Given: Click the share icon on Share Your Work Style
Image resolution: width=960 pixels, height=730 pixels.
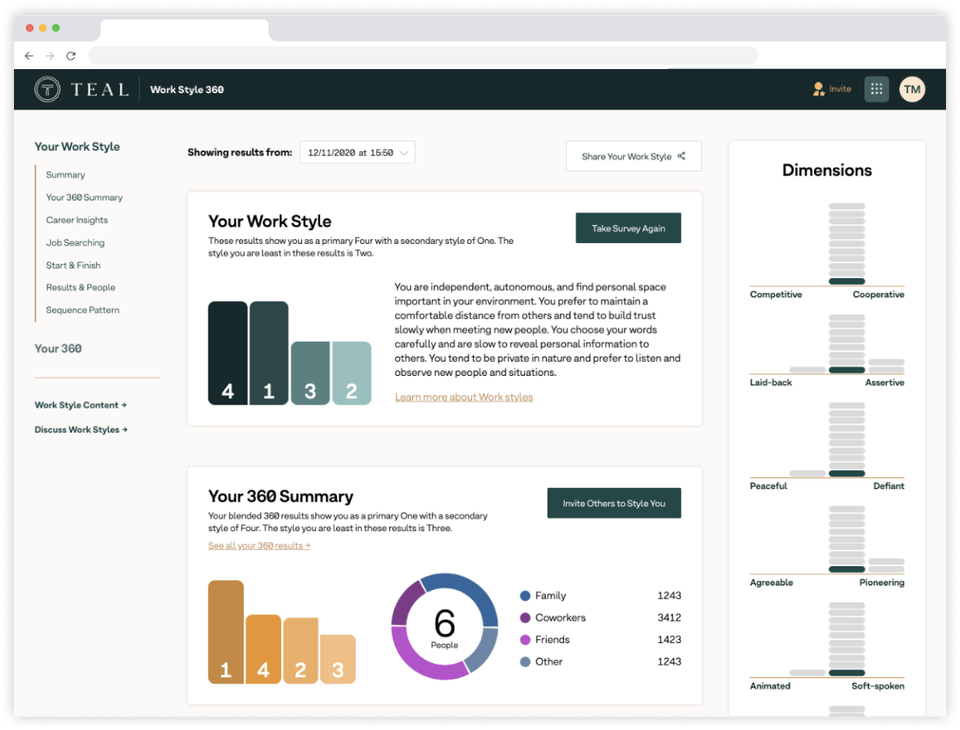Looking at the screenshot, I should pyautogui.click(x=684, y=156).
